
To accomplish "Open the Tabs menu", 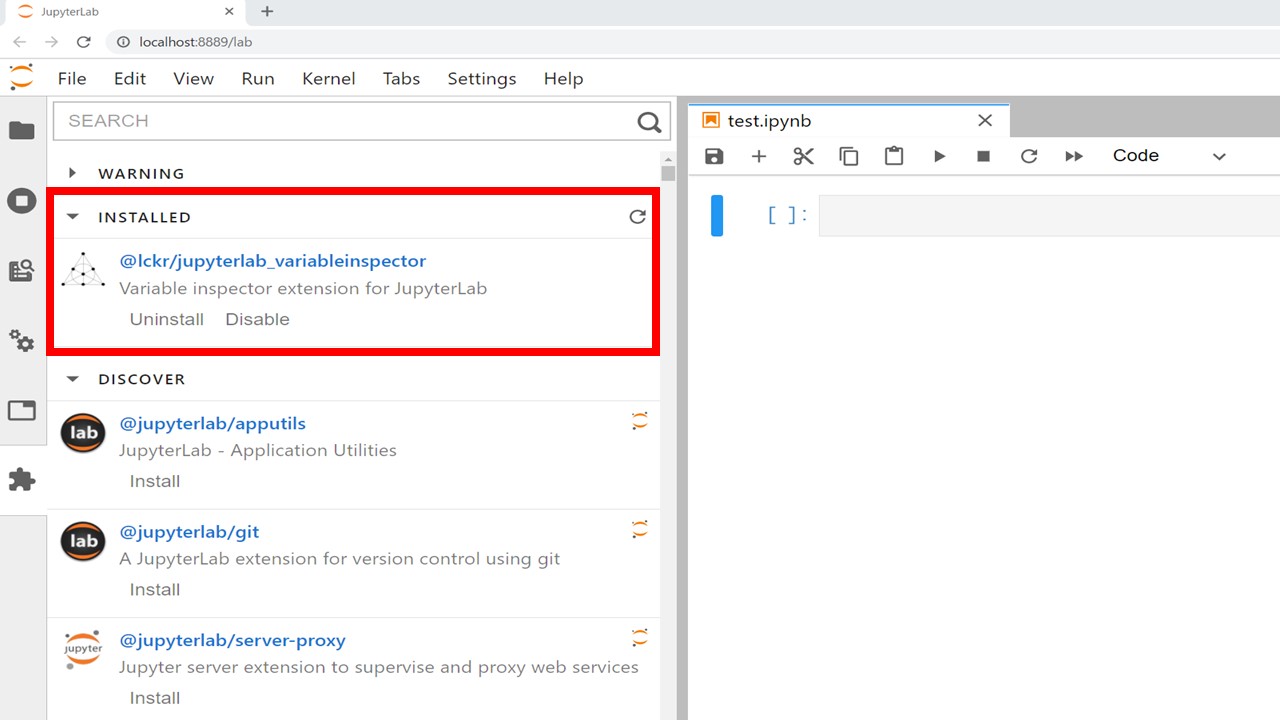I will (x=401, y=79).
